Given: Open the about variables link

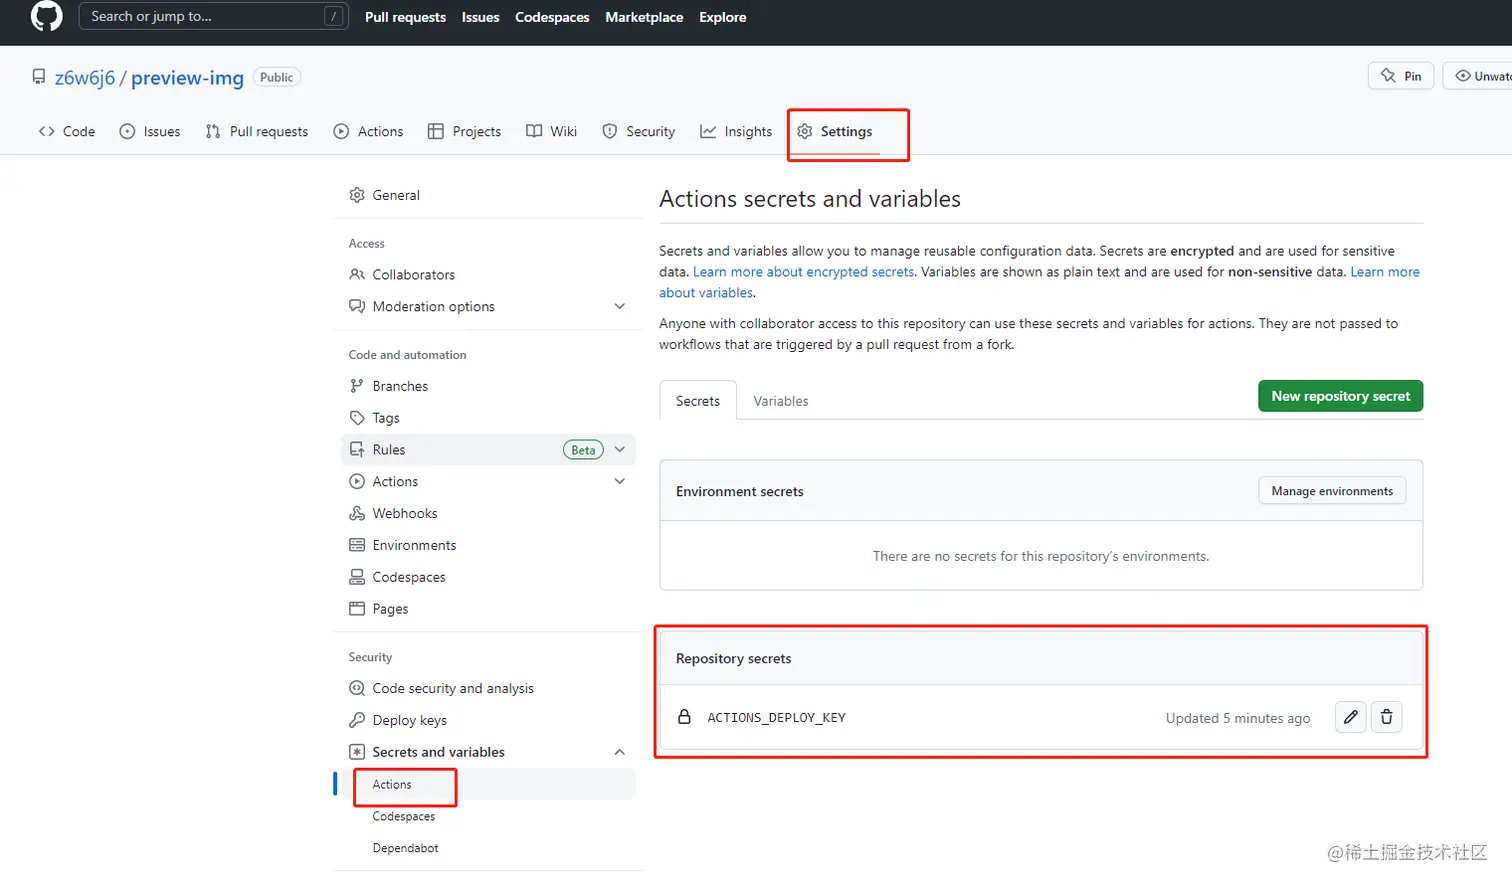Looking at the screenshot, I should 706,293.
